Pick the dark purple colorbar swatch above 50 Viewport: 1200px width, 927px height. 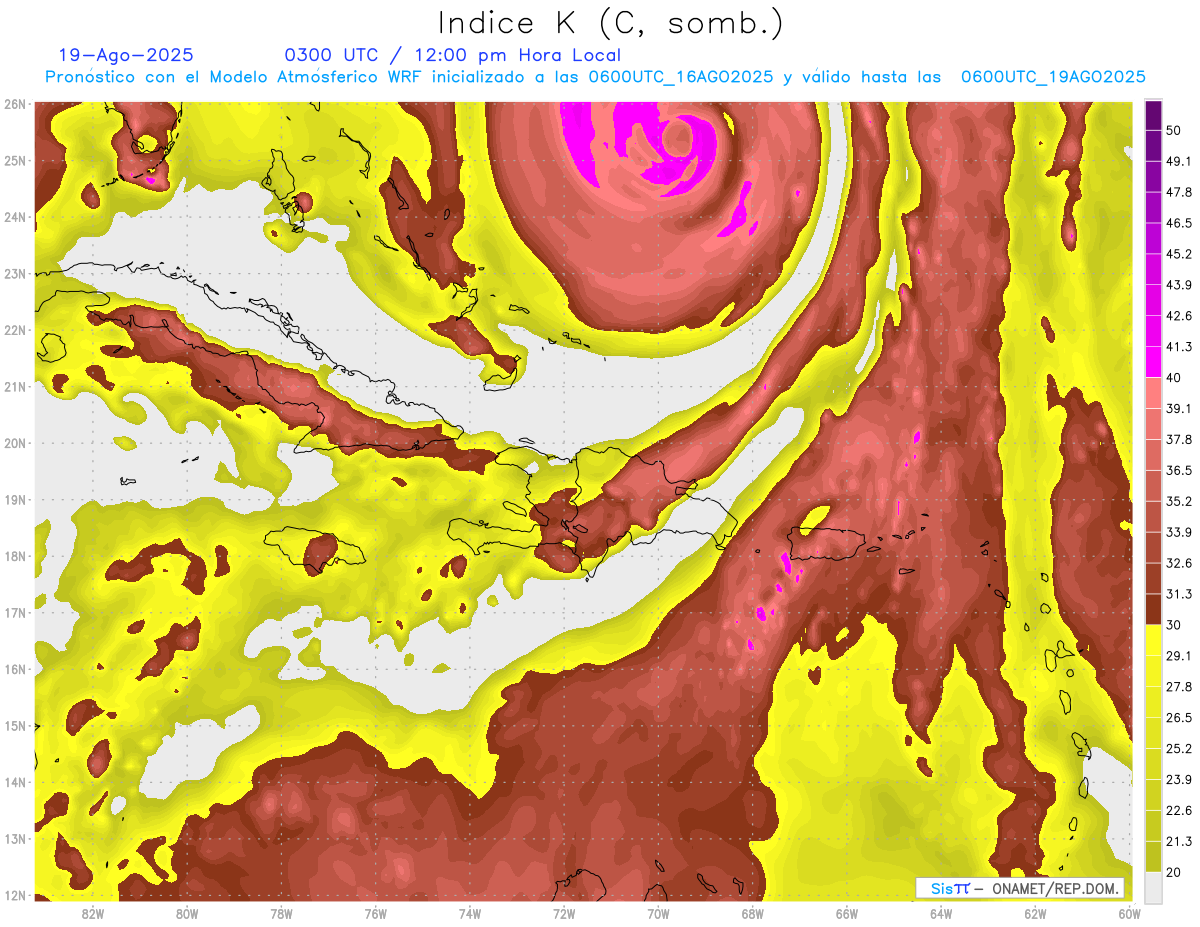point(1153,116)
